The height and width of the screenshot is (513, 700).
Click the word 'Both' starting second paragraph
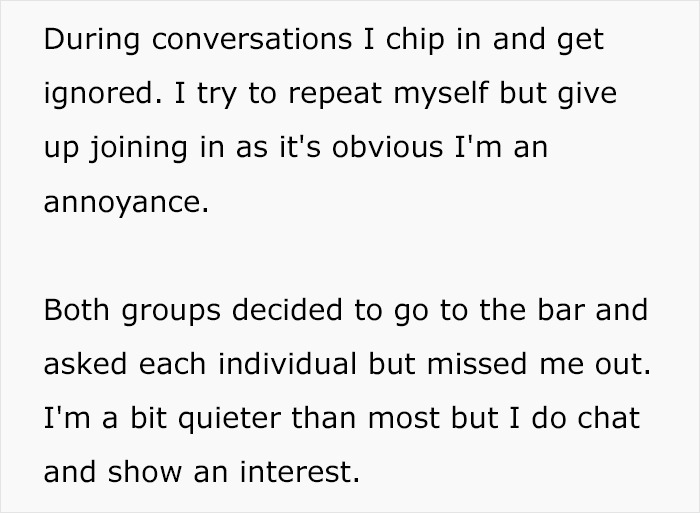coord(76,309)
